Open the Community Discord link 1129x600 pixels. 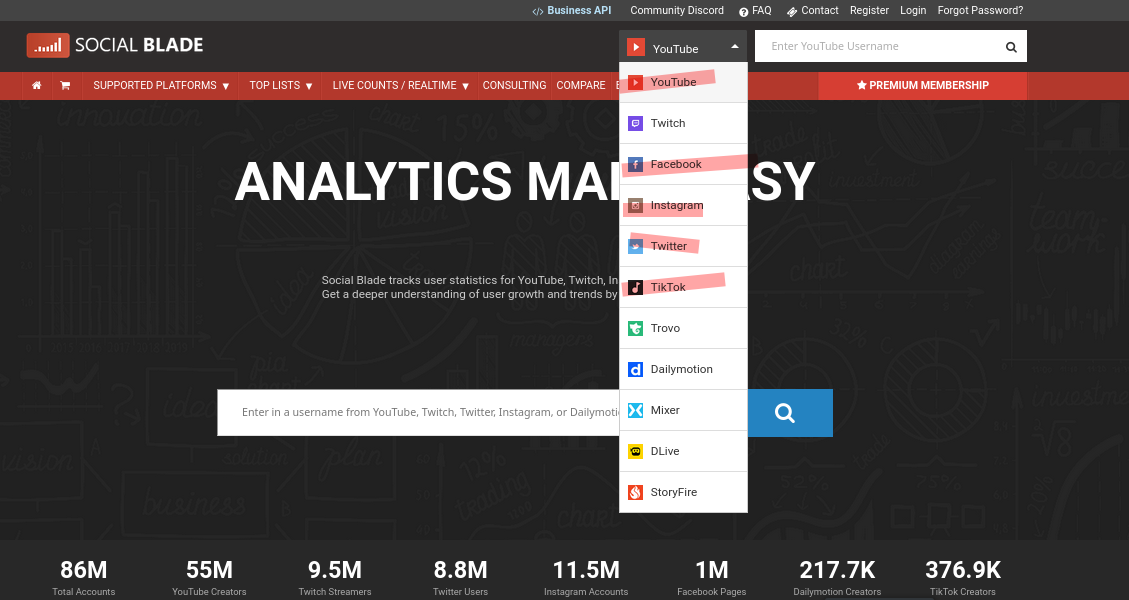pos(677,11)
